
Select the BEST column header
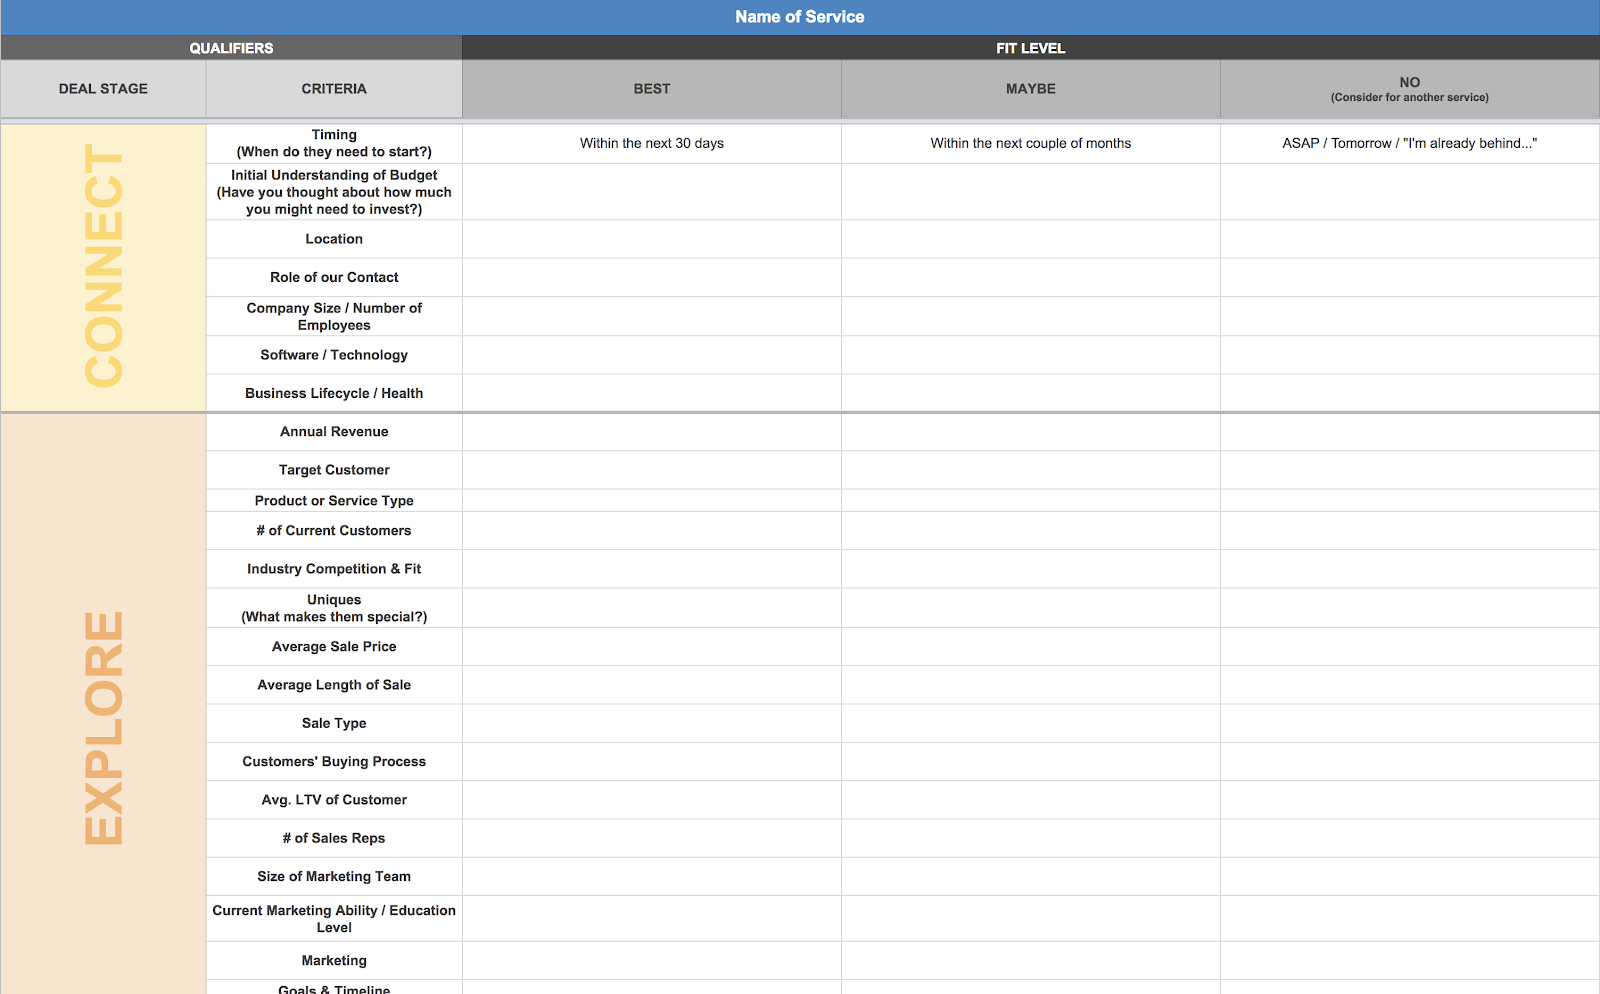(652, 89)
